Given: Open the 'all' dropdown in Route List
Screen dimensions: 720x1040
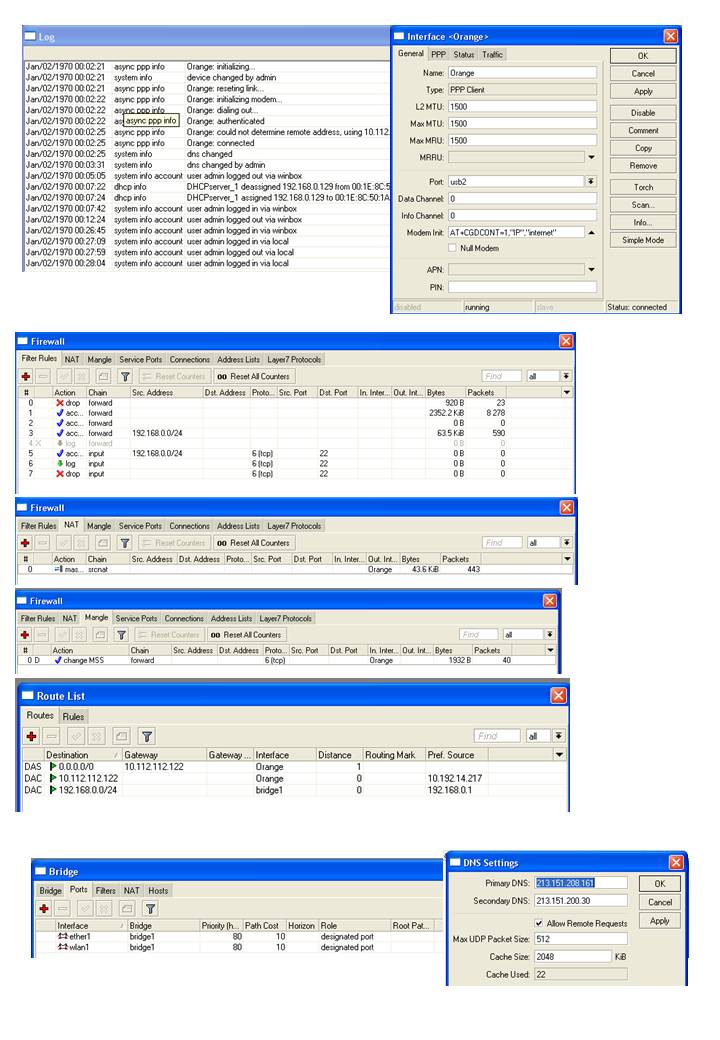Looking at the screenshot, I should point(560,736).
